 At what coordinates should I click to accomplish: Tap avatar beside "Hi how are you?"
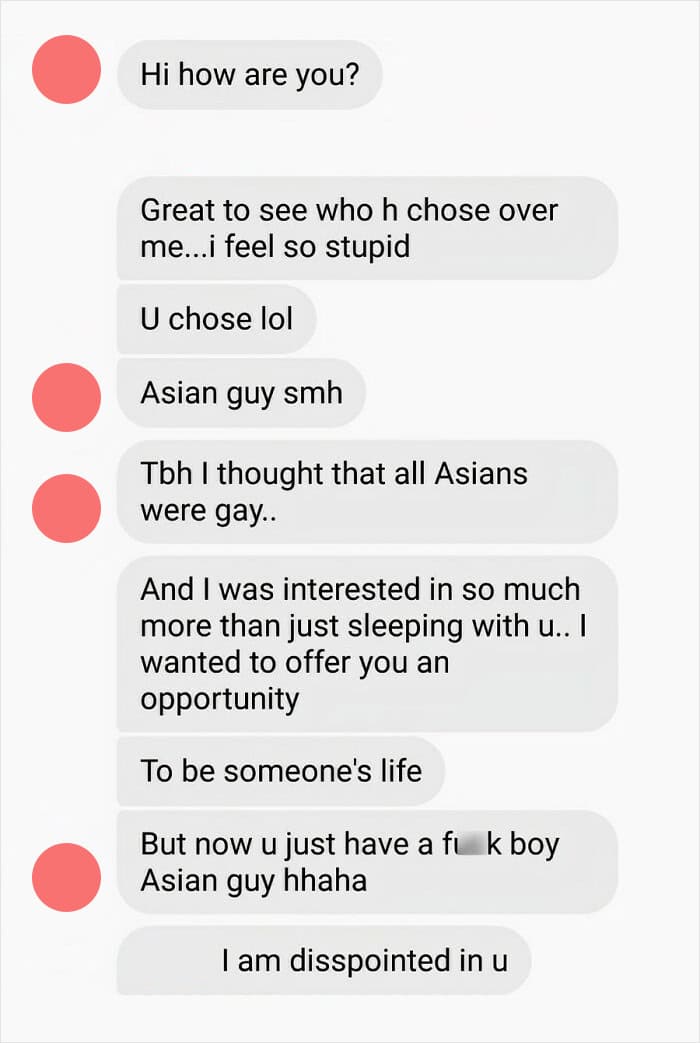[x=67, y=69]
